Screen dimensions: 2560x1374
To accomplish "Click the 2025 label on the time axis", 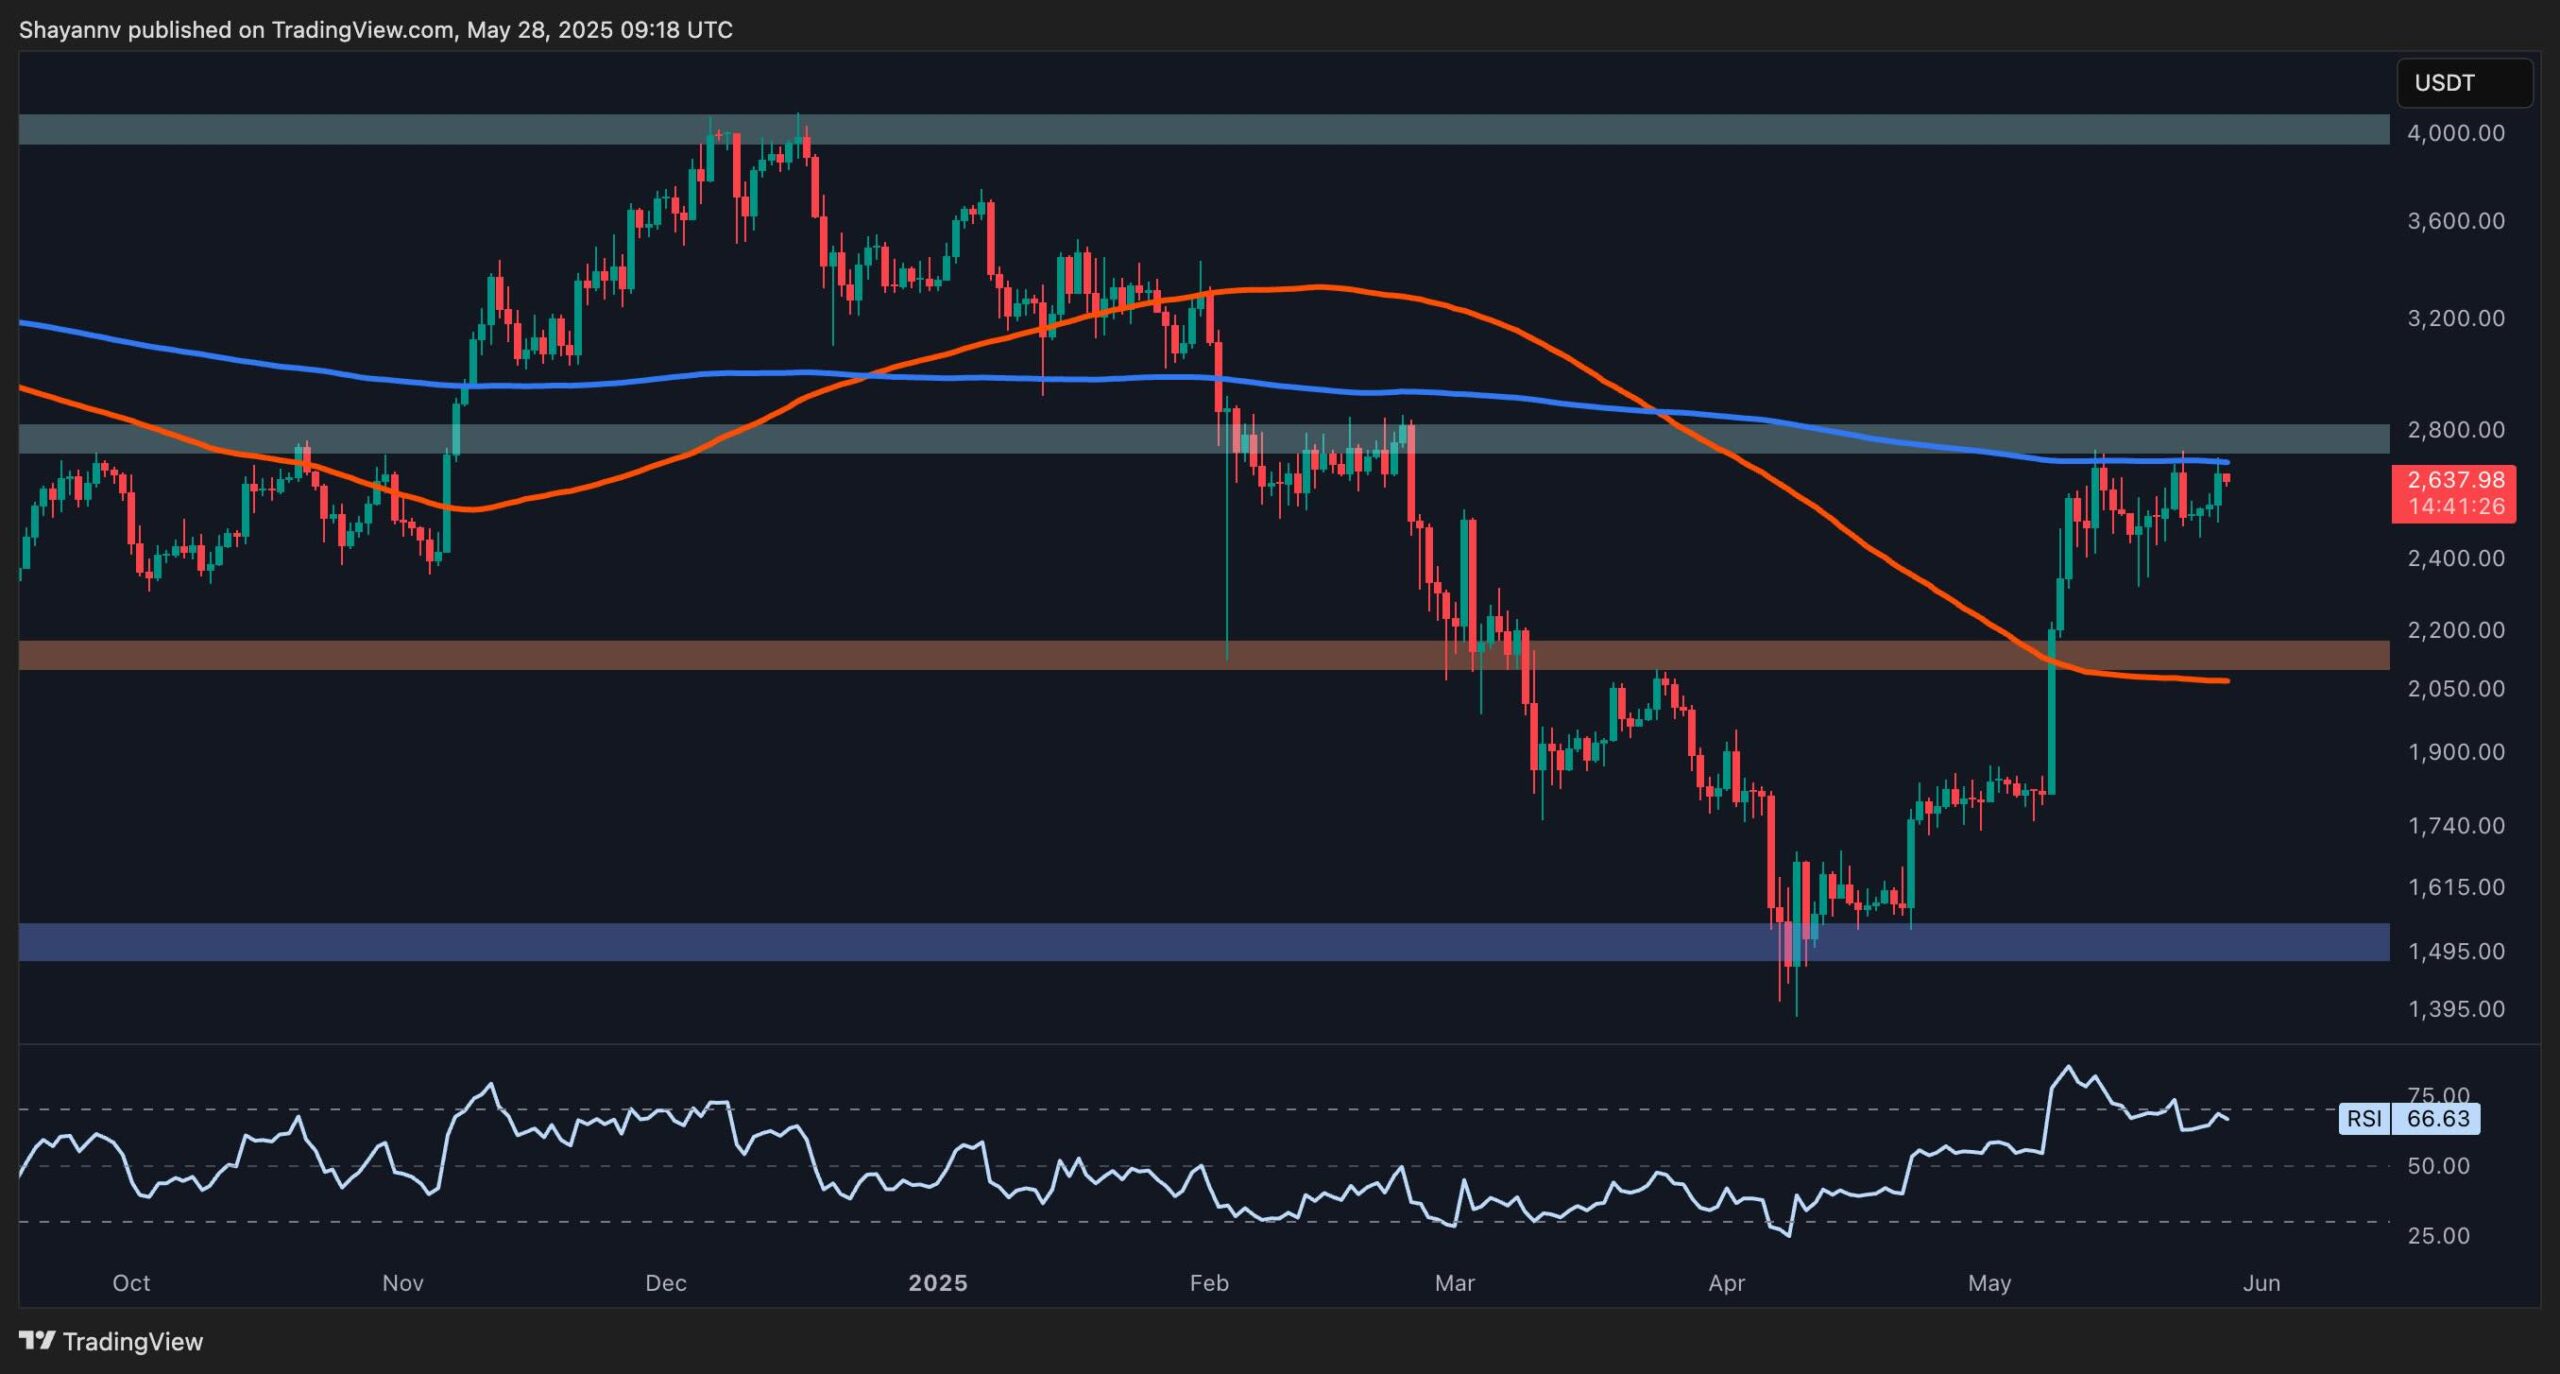I will (x=938, y=1283).
